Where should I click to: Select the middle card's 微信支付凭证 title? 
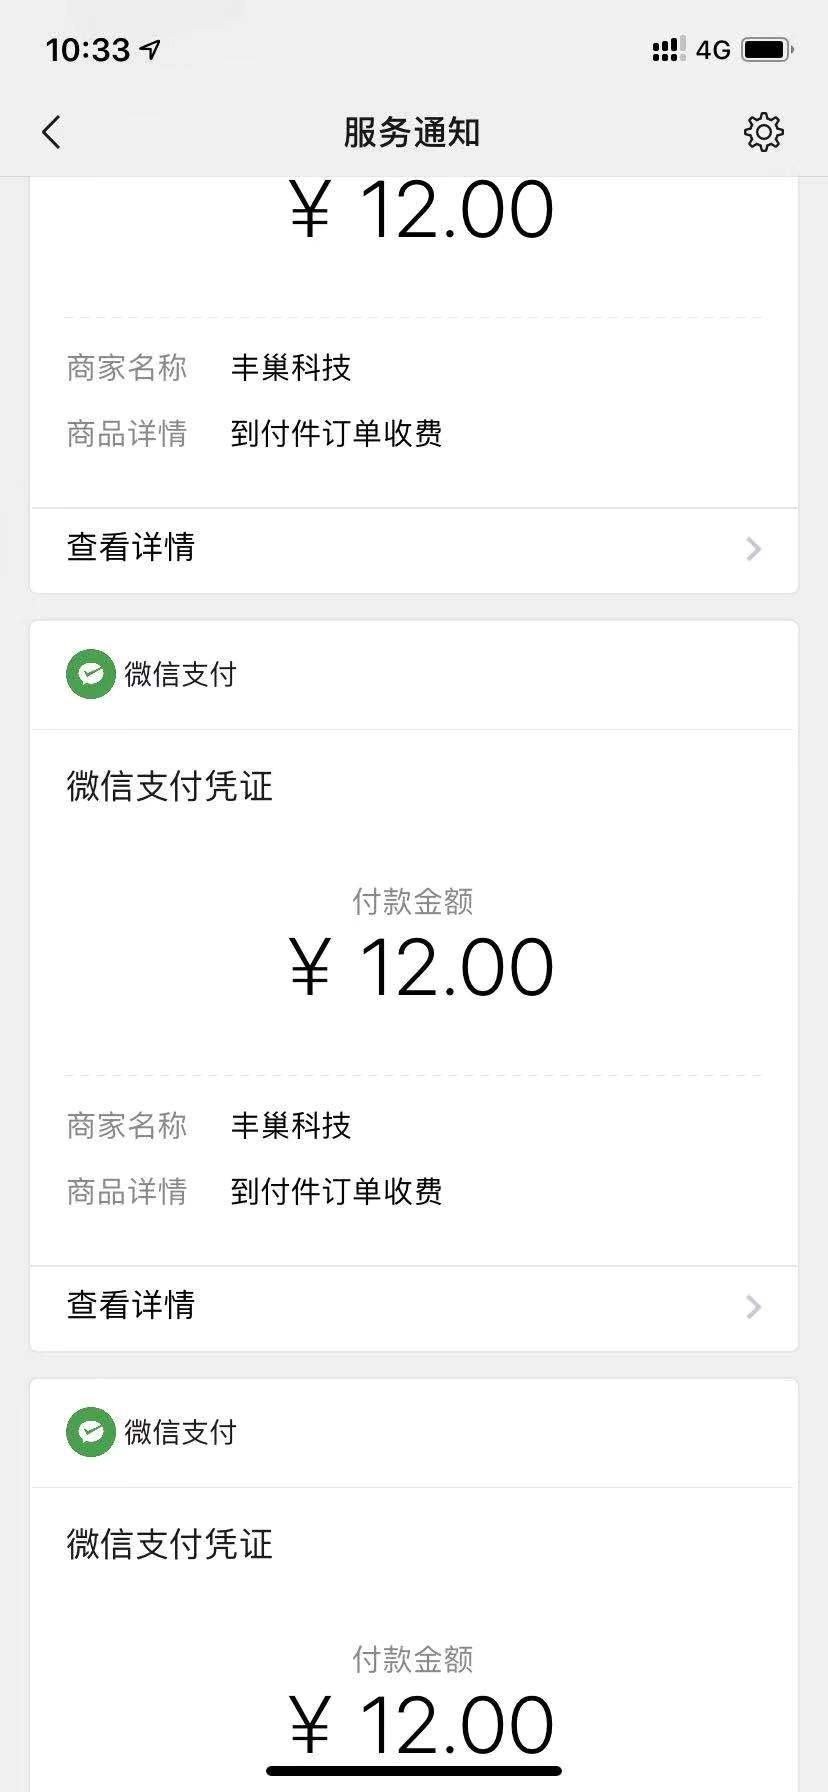click(x=170, y=787)
